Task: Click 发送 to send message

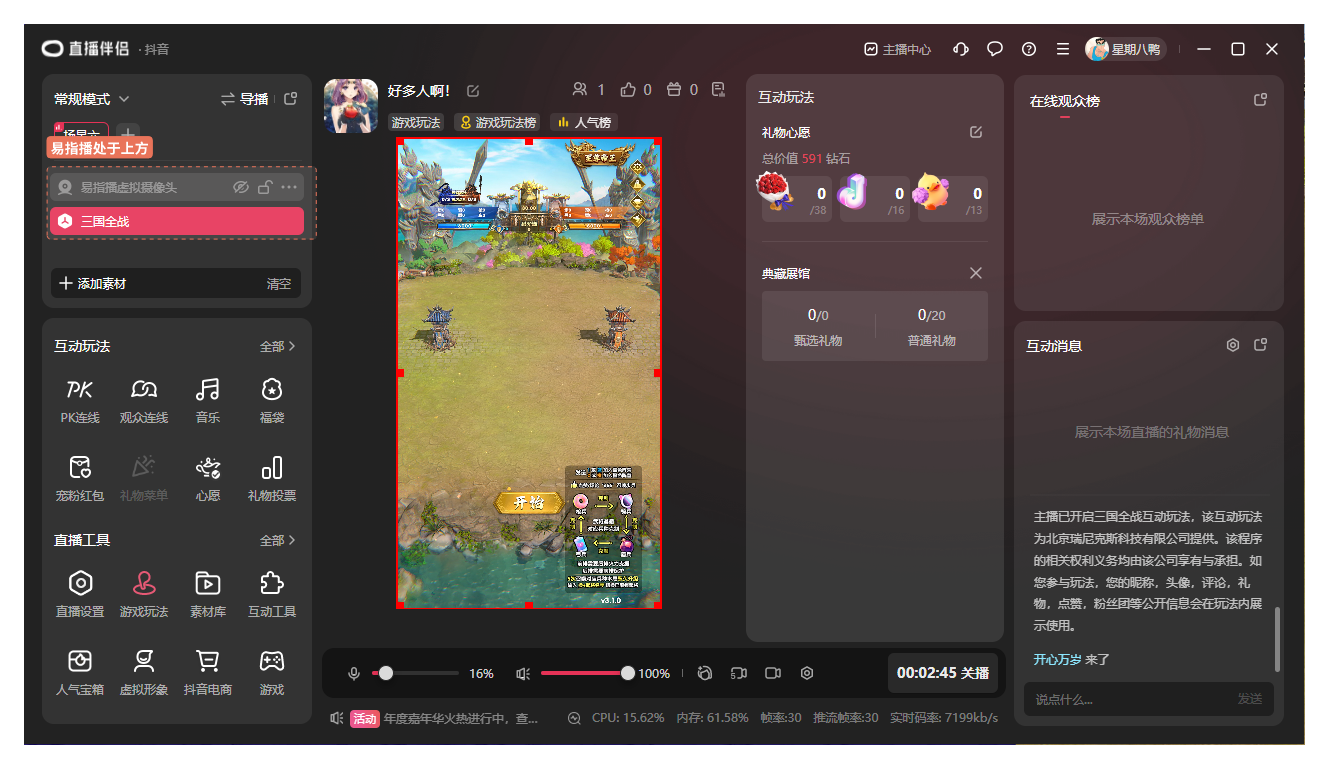Action: (x=1250, y=699)
